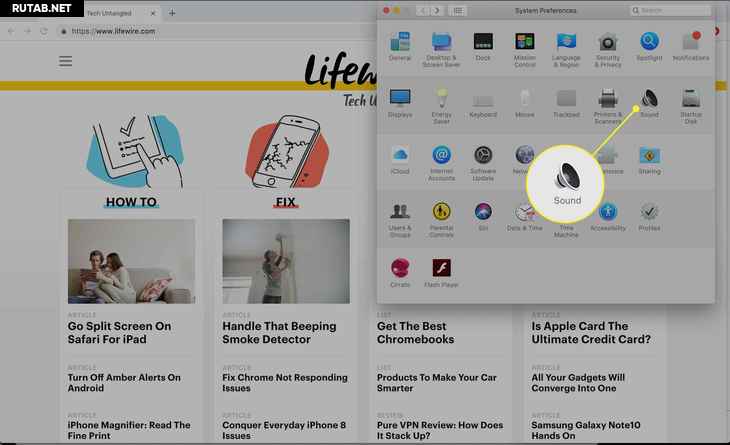Click System Preferences forward arrow
Viewport: 730px width, 445px height.
click(437, 10)
